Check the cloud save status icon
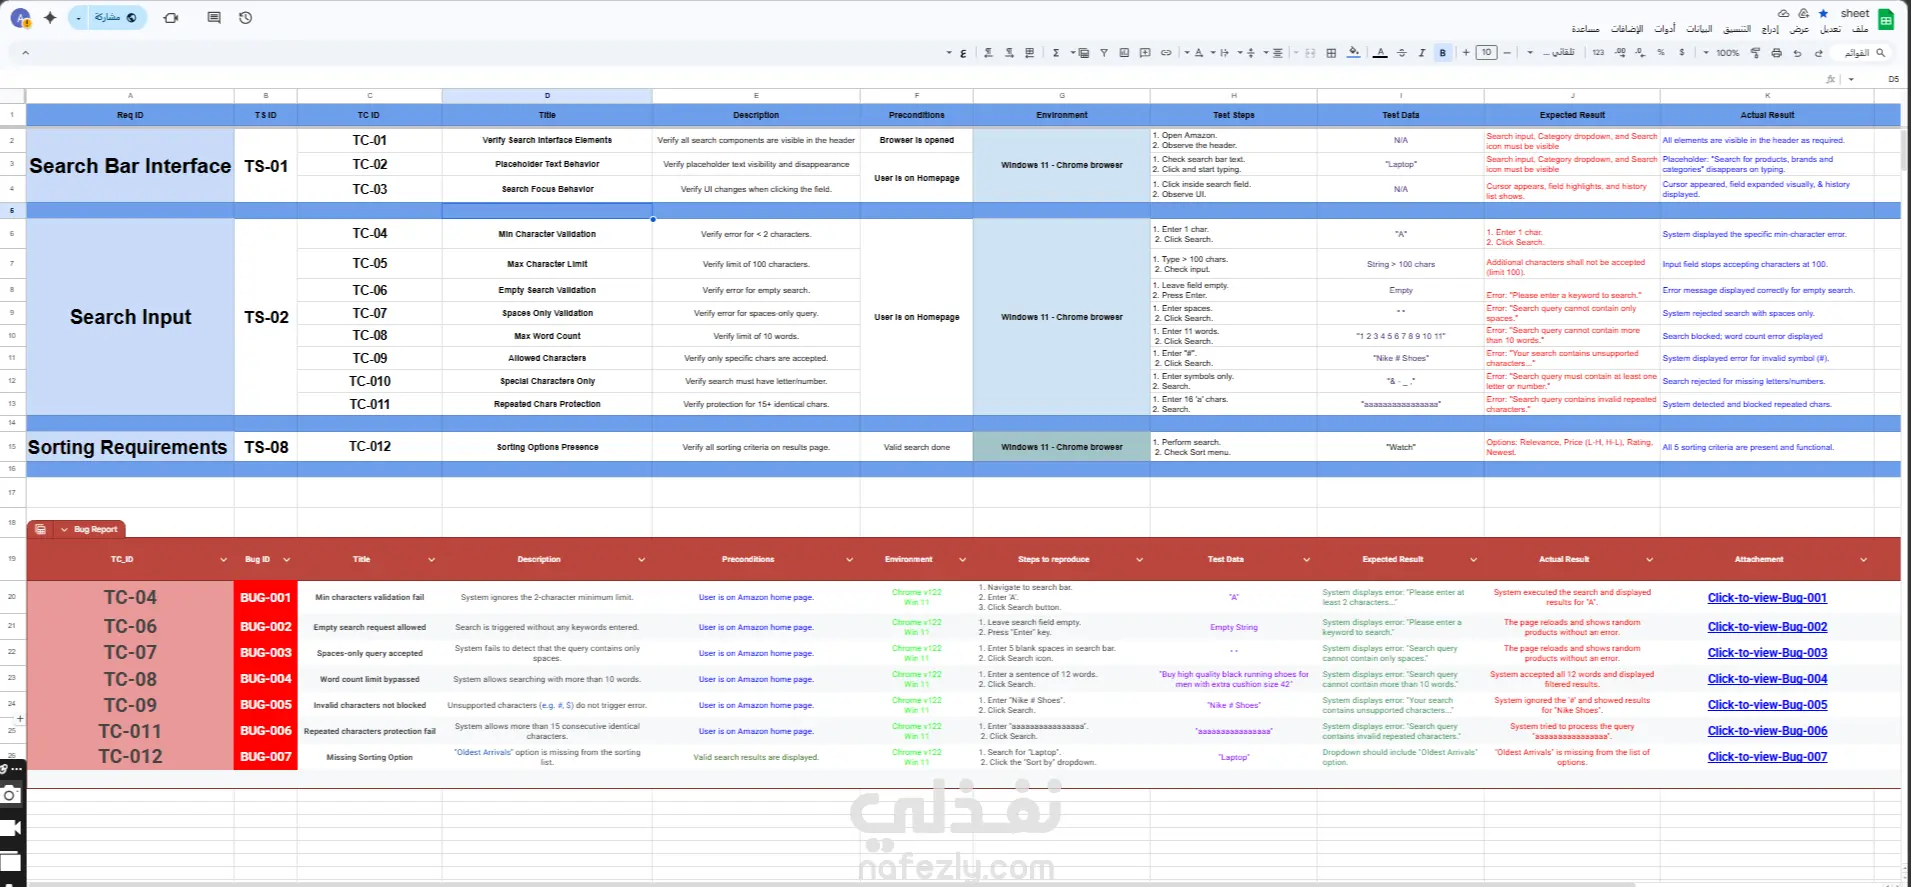 [1783, 14]
